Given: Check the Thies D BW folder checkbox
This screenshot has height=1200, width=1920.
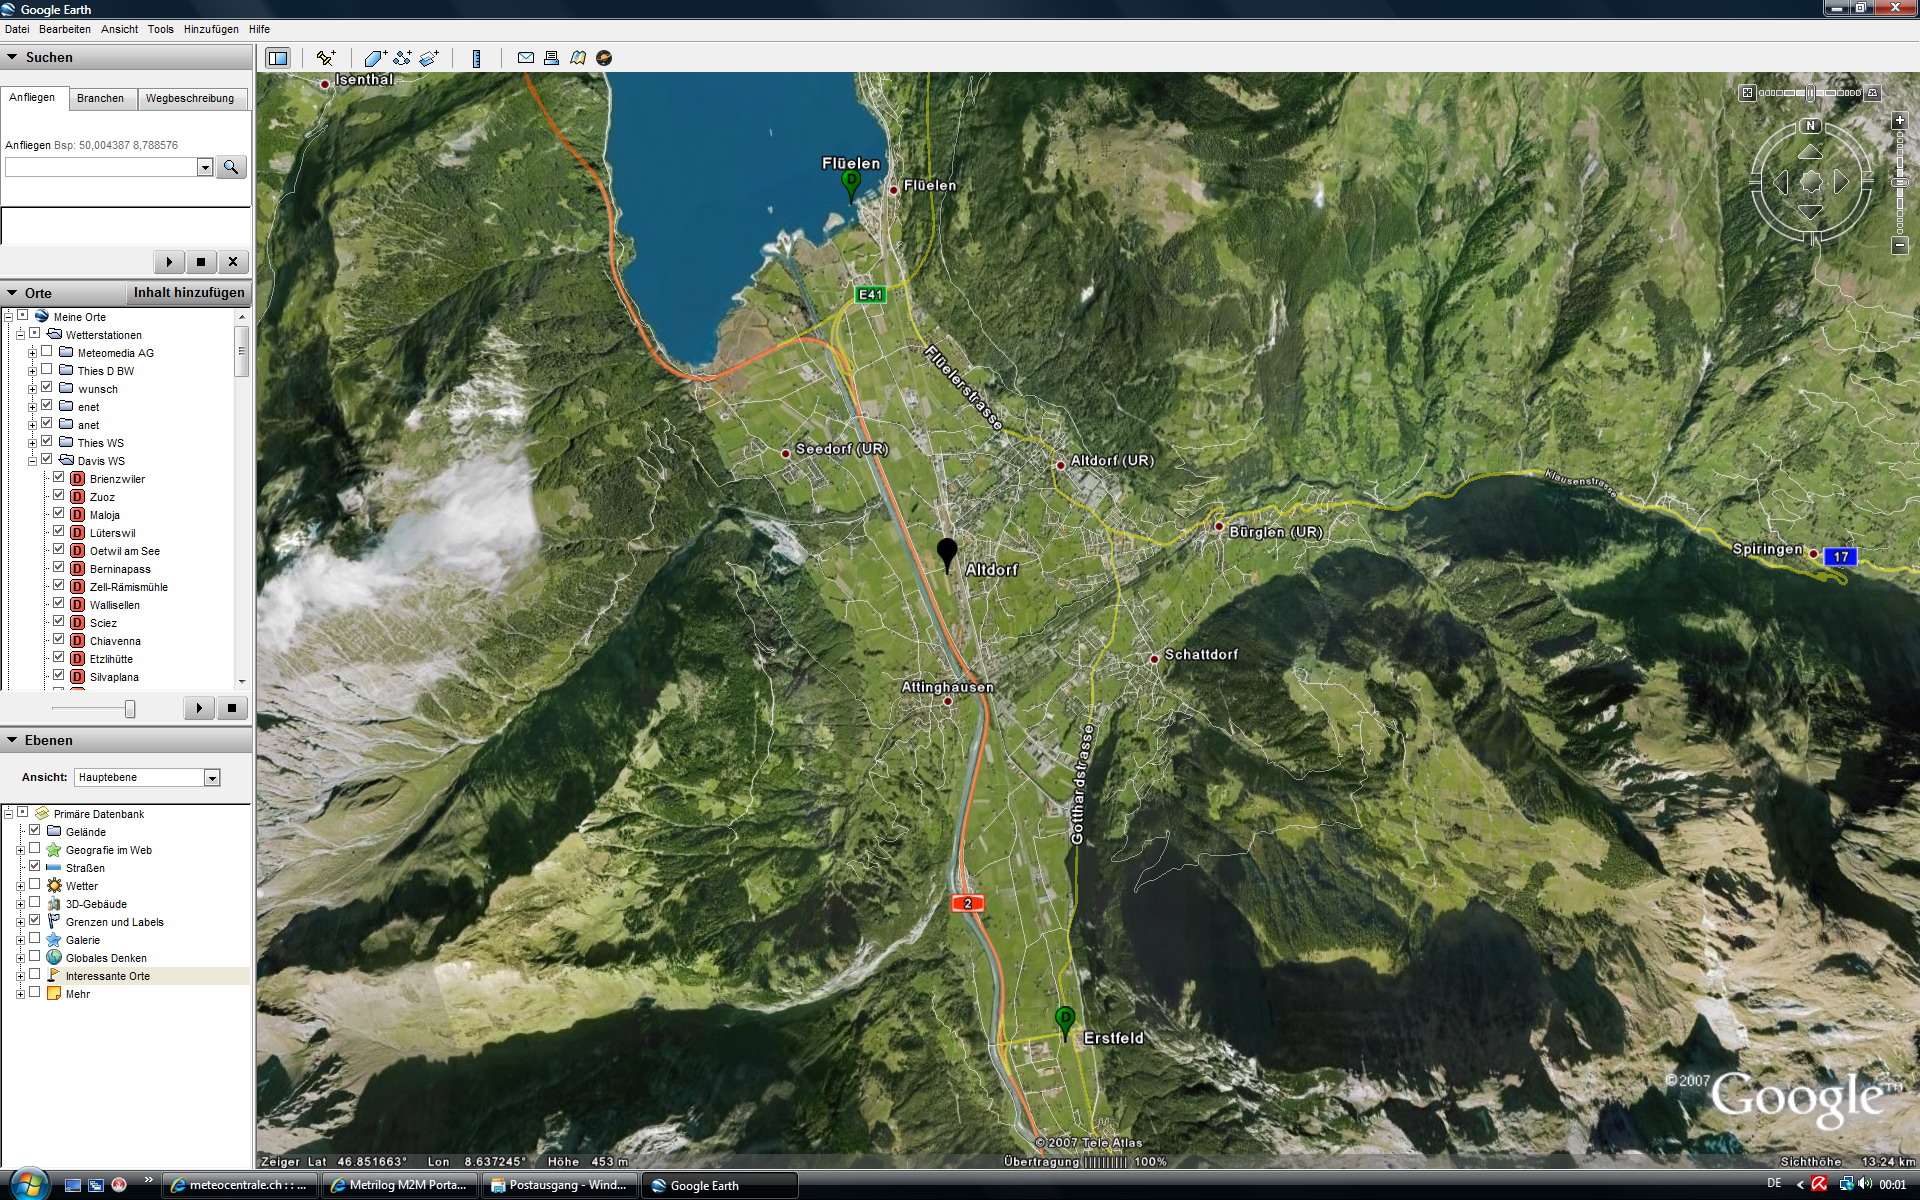Looking at the screenshot, I should 47,370.
